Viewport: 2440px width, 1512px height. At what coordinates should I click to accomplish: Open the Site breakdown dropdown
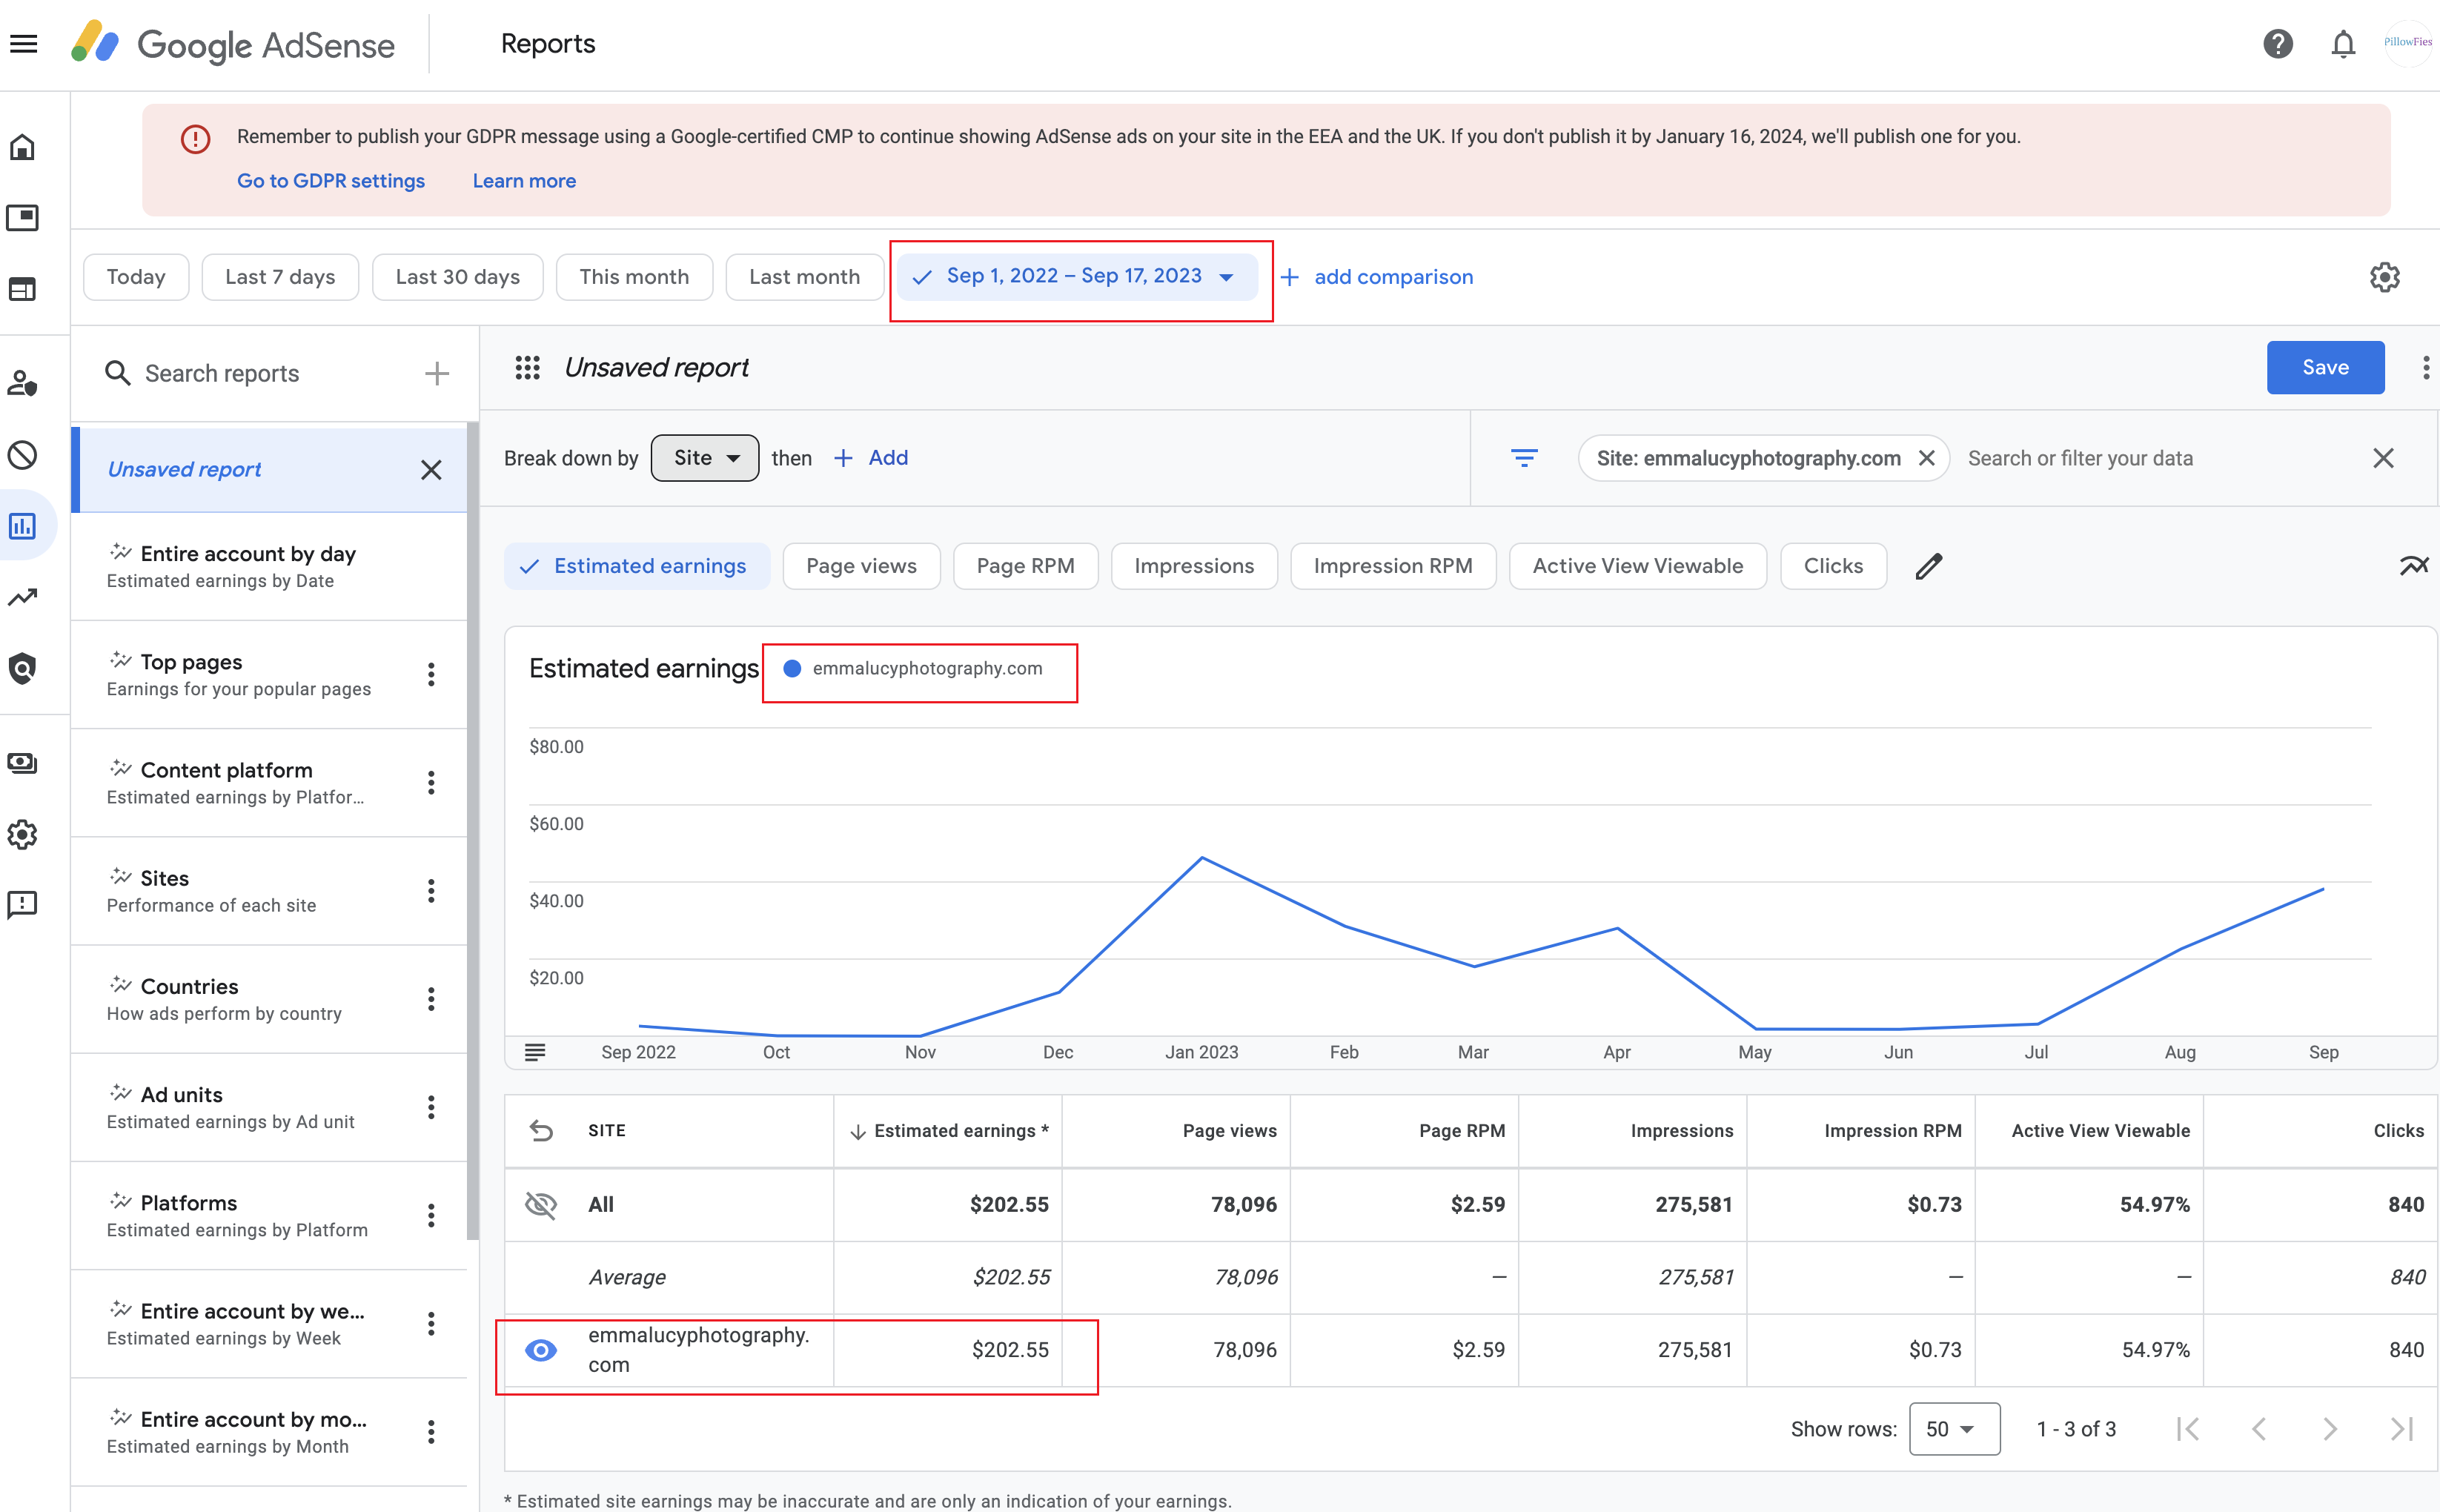coord(704,458)
